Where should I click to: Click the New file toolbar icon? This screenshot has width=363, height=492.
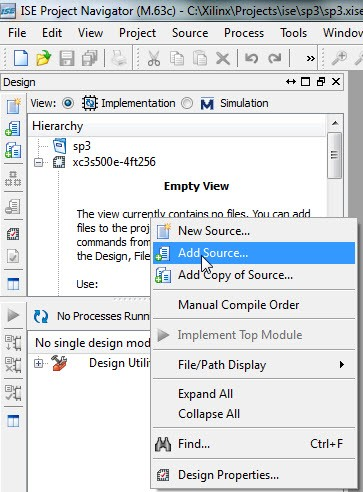click(21, 58)
